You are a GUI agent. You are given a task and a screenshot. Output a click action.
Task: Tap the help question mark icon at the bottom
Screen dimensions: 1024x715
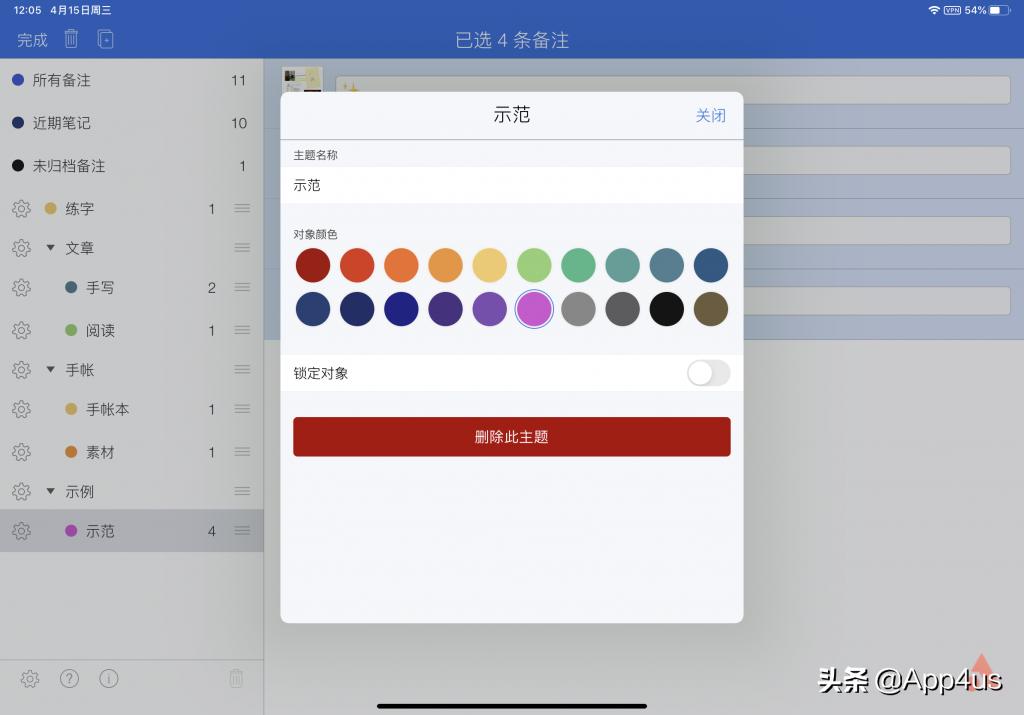(x=68, y=678)
